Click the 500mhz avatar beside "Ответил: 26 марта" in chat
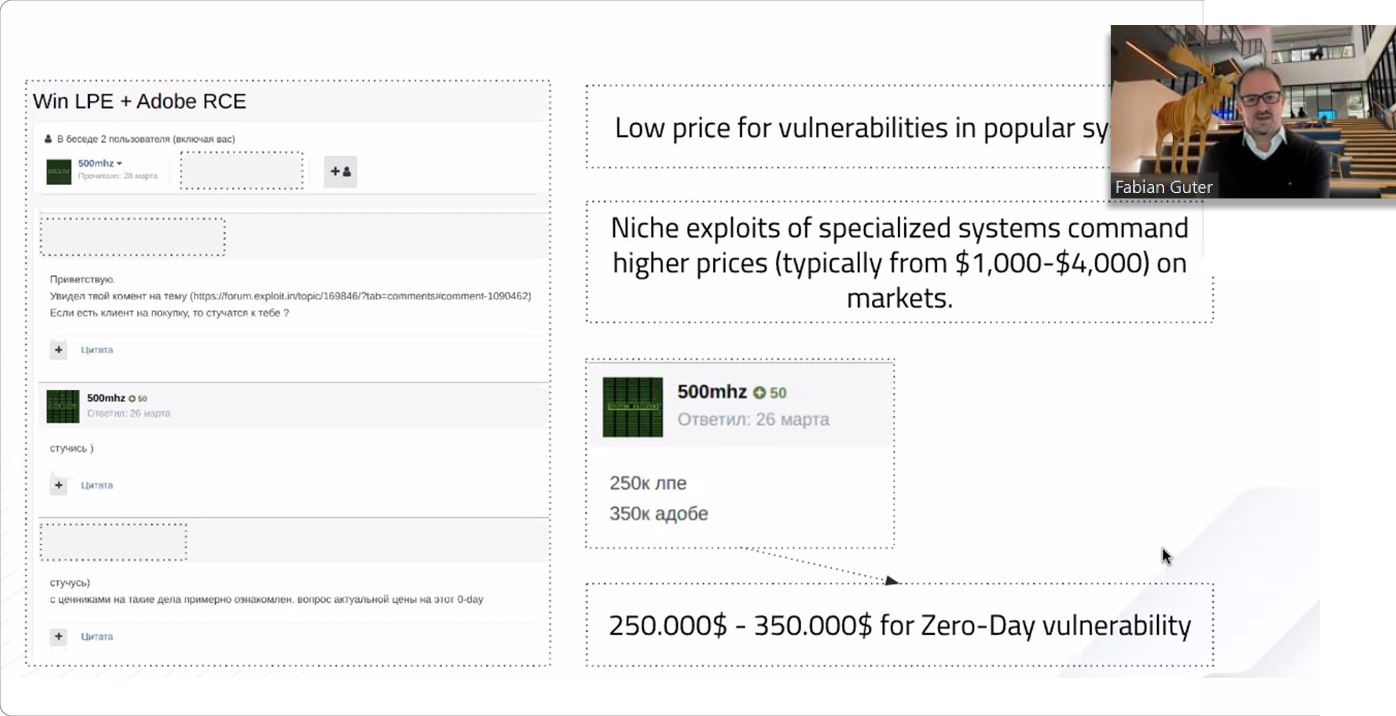1396x716 pixels. (x=63, y=406)
